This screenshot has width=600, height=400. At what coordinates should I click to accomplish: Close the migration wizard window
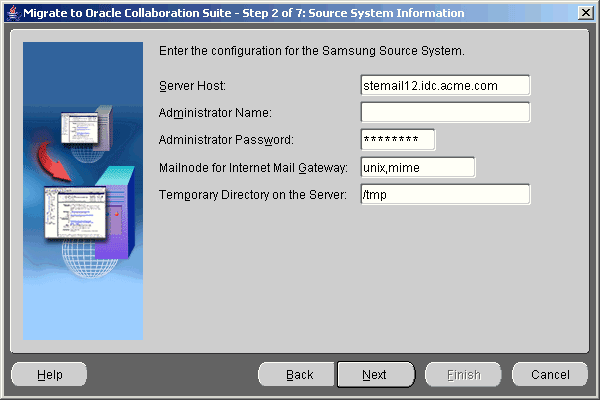(585, 13)
